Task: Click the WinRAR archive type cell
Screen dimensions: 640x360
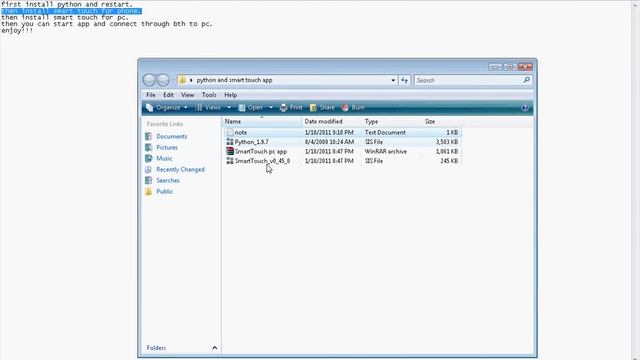Action: (386, 151)
